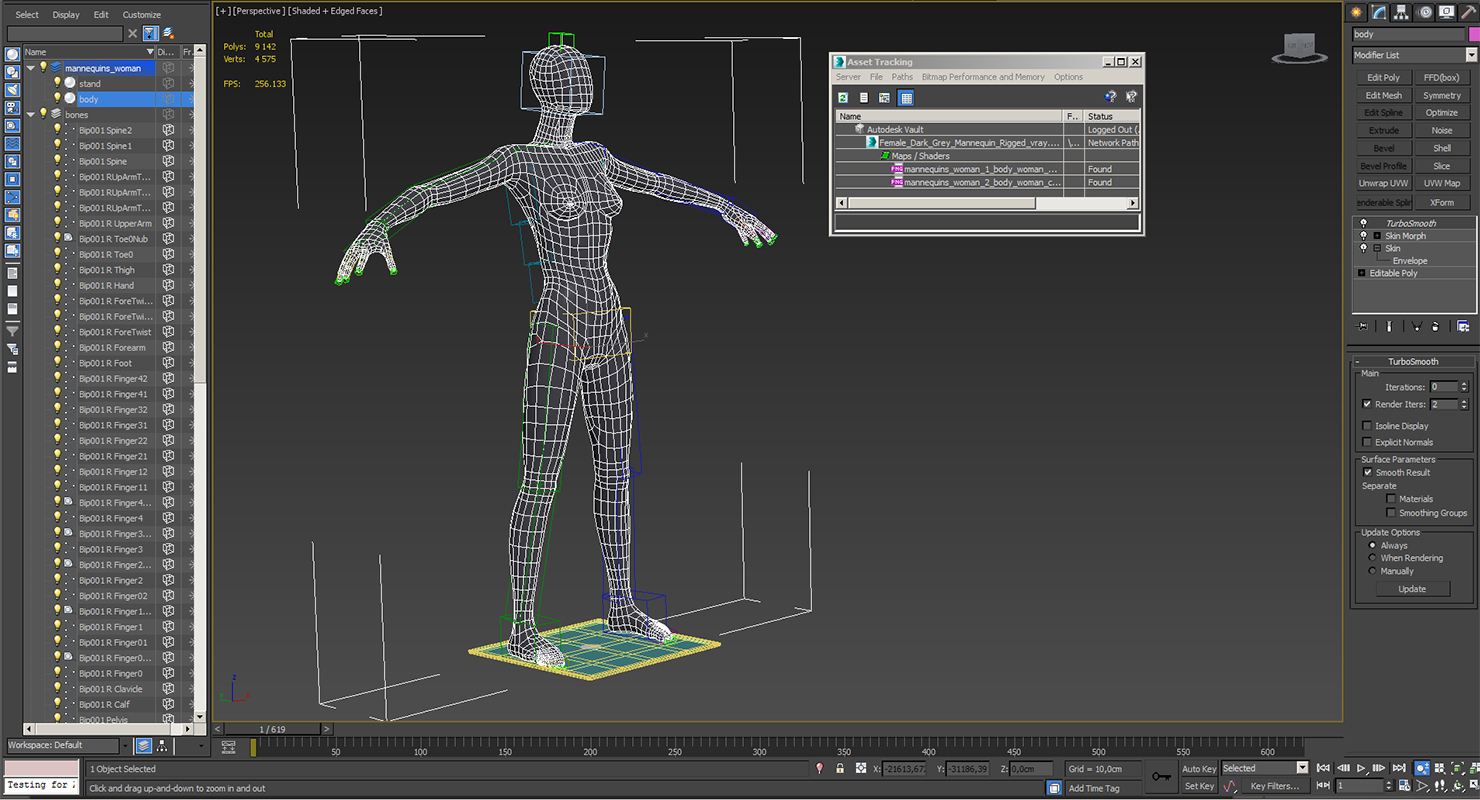The image size is (1480, 800).
Task: Toggle lights filter icon in explorer
Action: click(12, 91)
